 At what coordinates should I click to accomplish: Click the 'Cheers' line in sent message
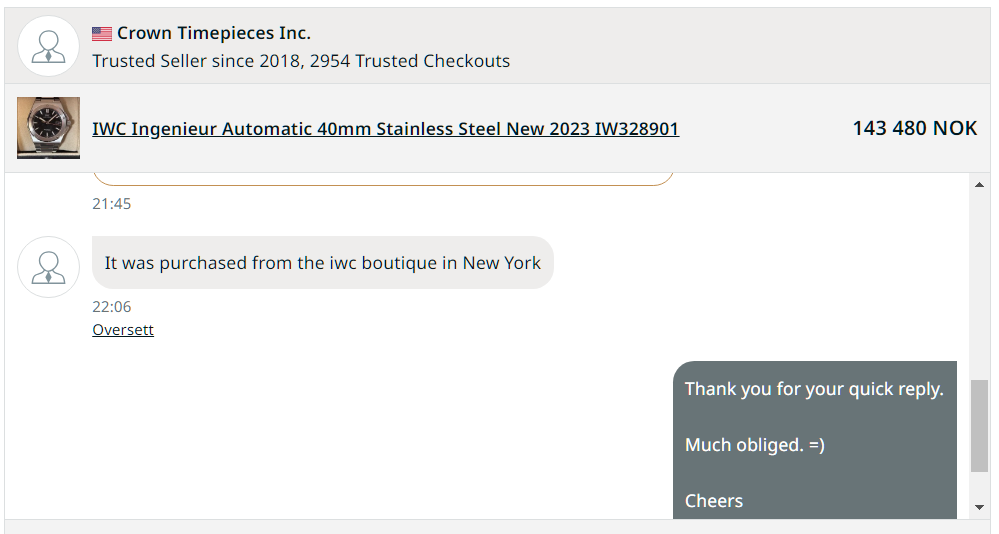[714, 501]
